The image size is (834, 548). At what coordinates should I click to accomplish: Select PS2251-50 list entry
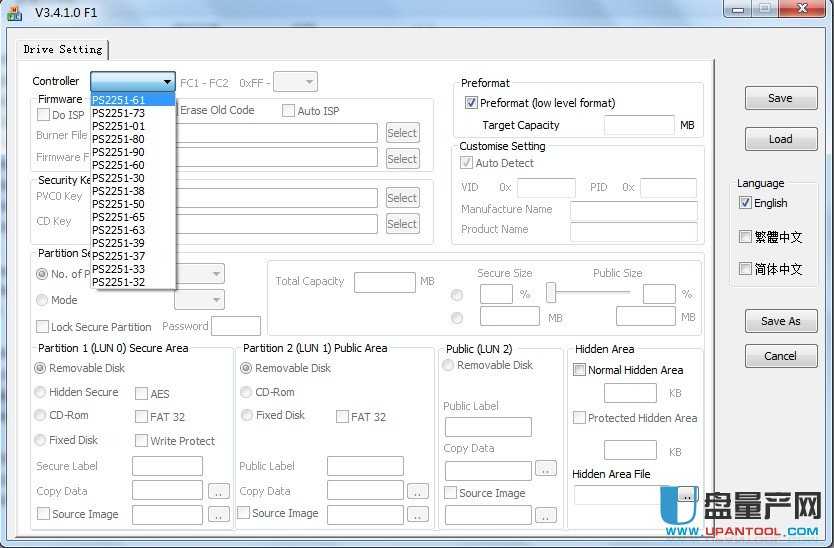(118, 204)
